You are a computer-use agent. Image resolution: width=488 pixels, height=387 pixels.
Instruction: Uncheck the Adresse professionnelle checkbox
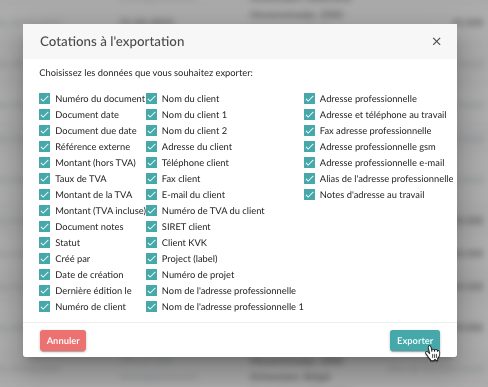tap(309, 99)
